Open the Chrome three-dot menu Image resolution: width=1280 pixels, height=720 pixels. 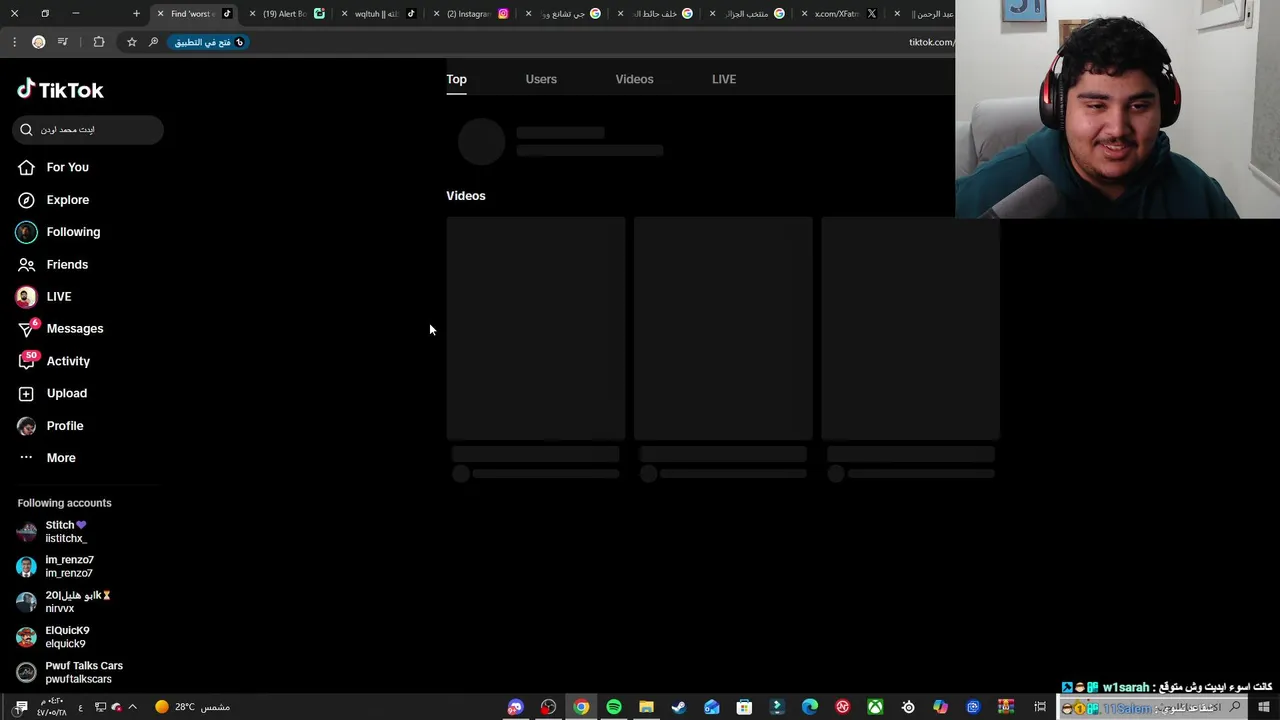(14, 42)
